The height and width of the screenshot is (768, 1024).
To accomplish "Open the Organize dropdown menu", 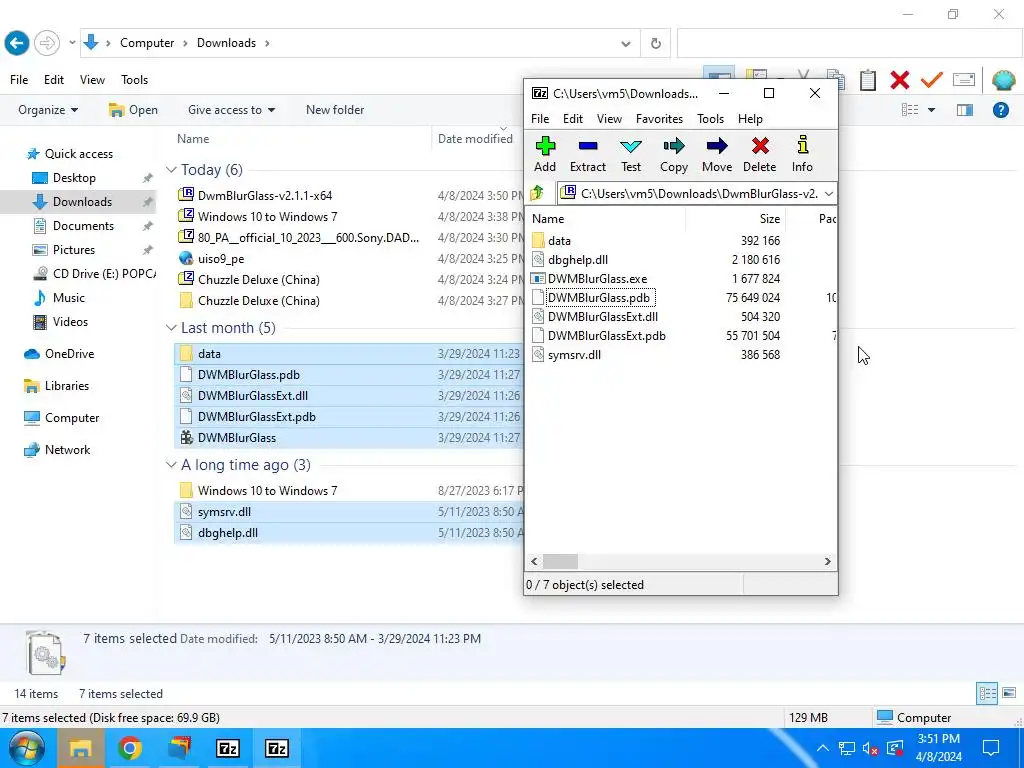I will click(48, 110).
